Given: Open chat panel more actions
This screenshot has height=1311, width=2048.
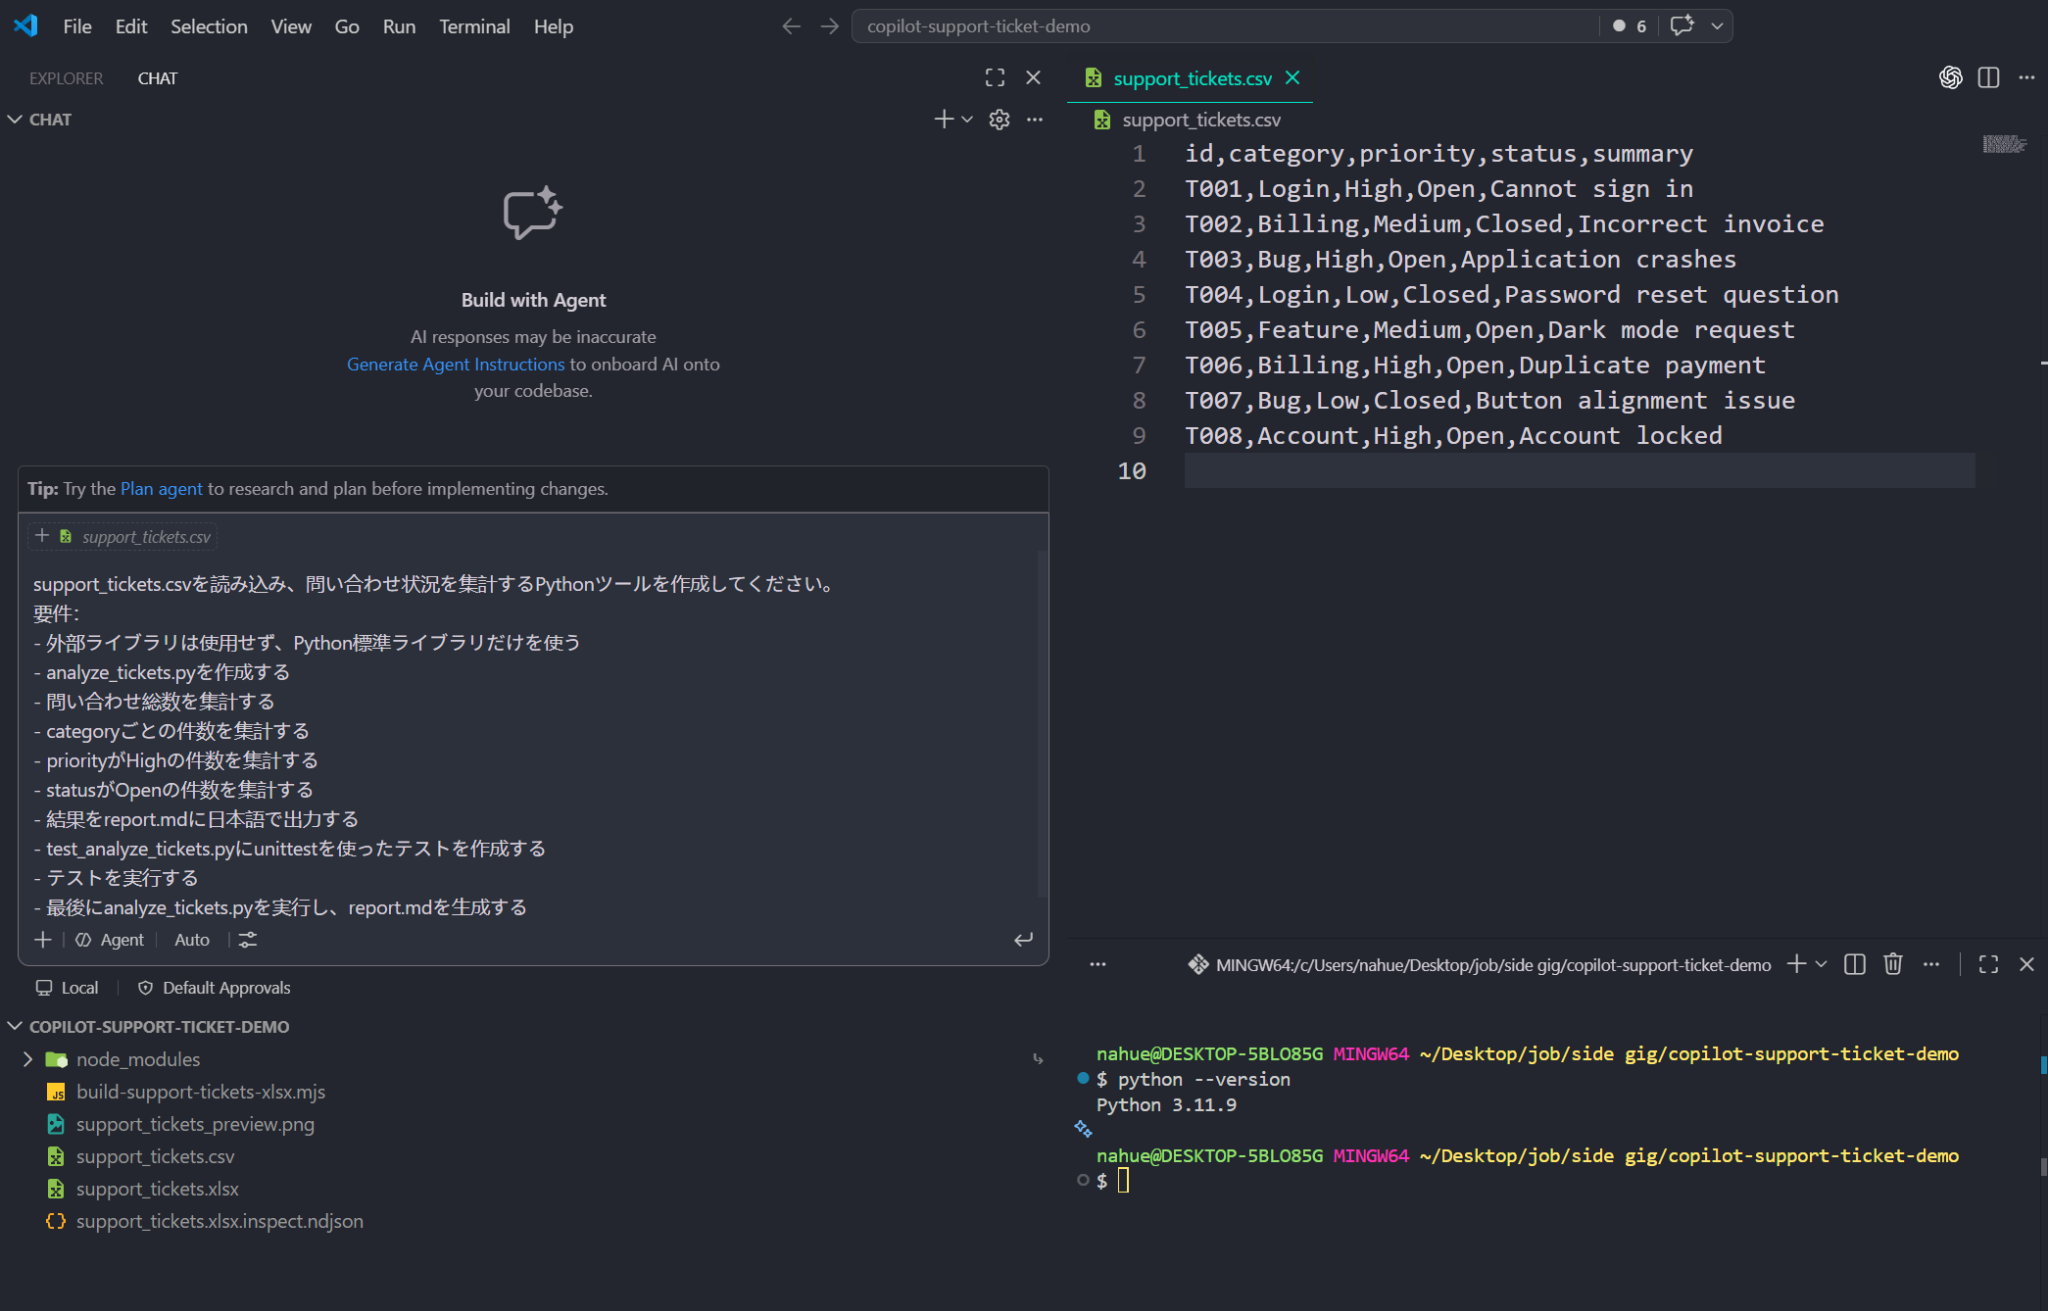Looking at the screenshot, I should (x=1035, y=119).
